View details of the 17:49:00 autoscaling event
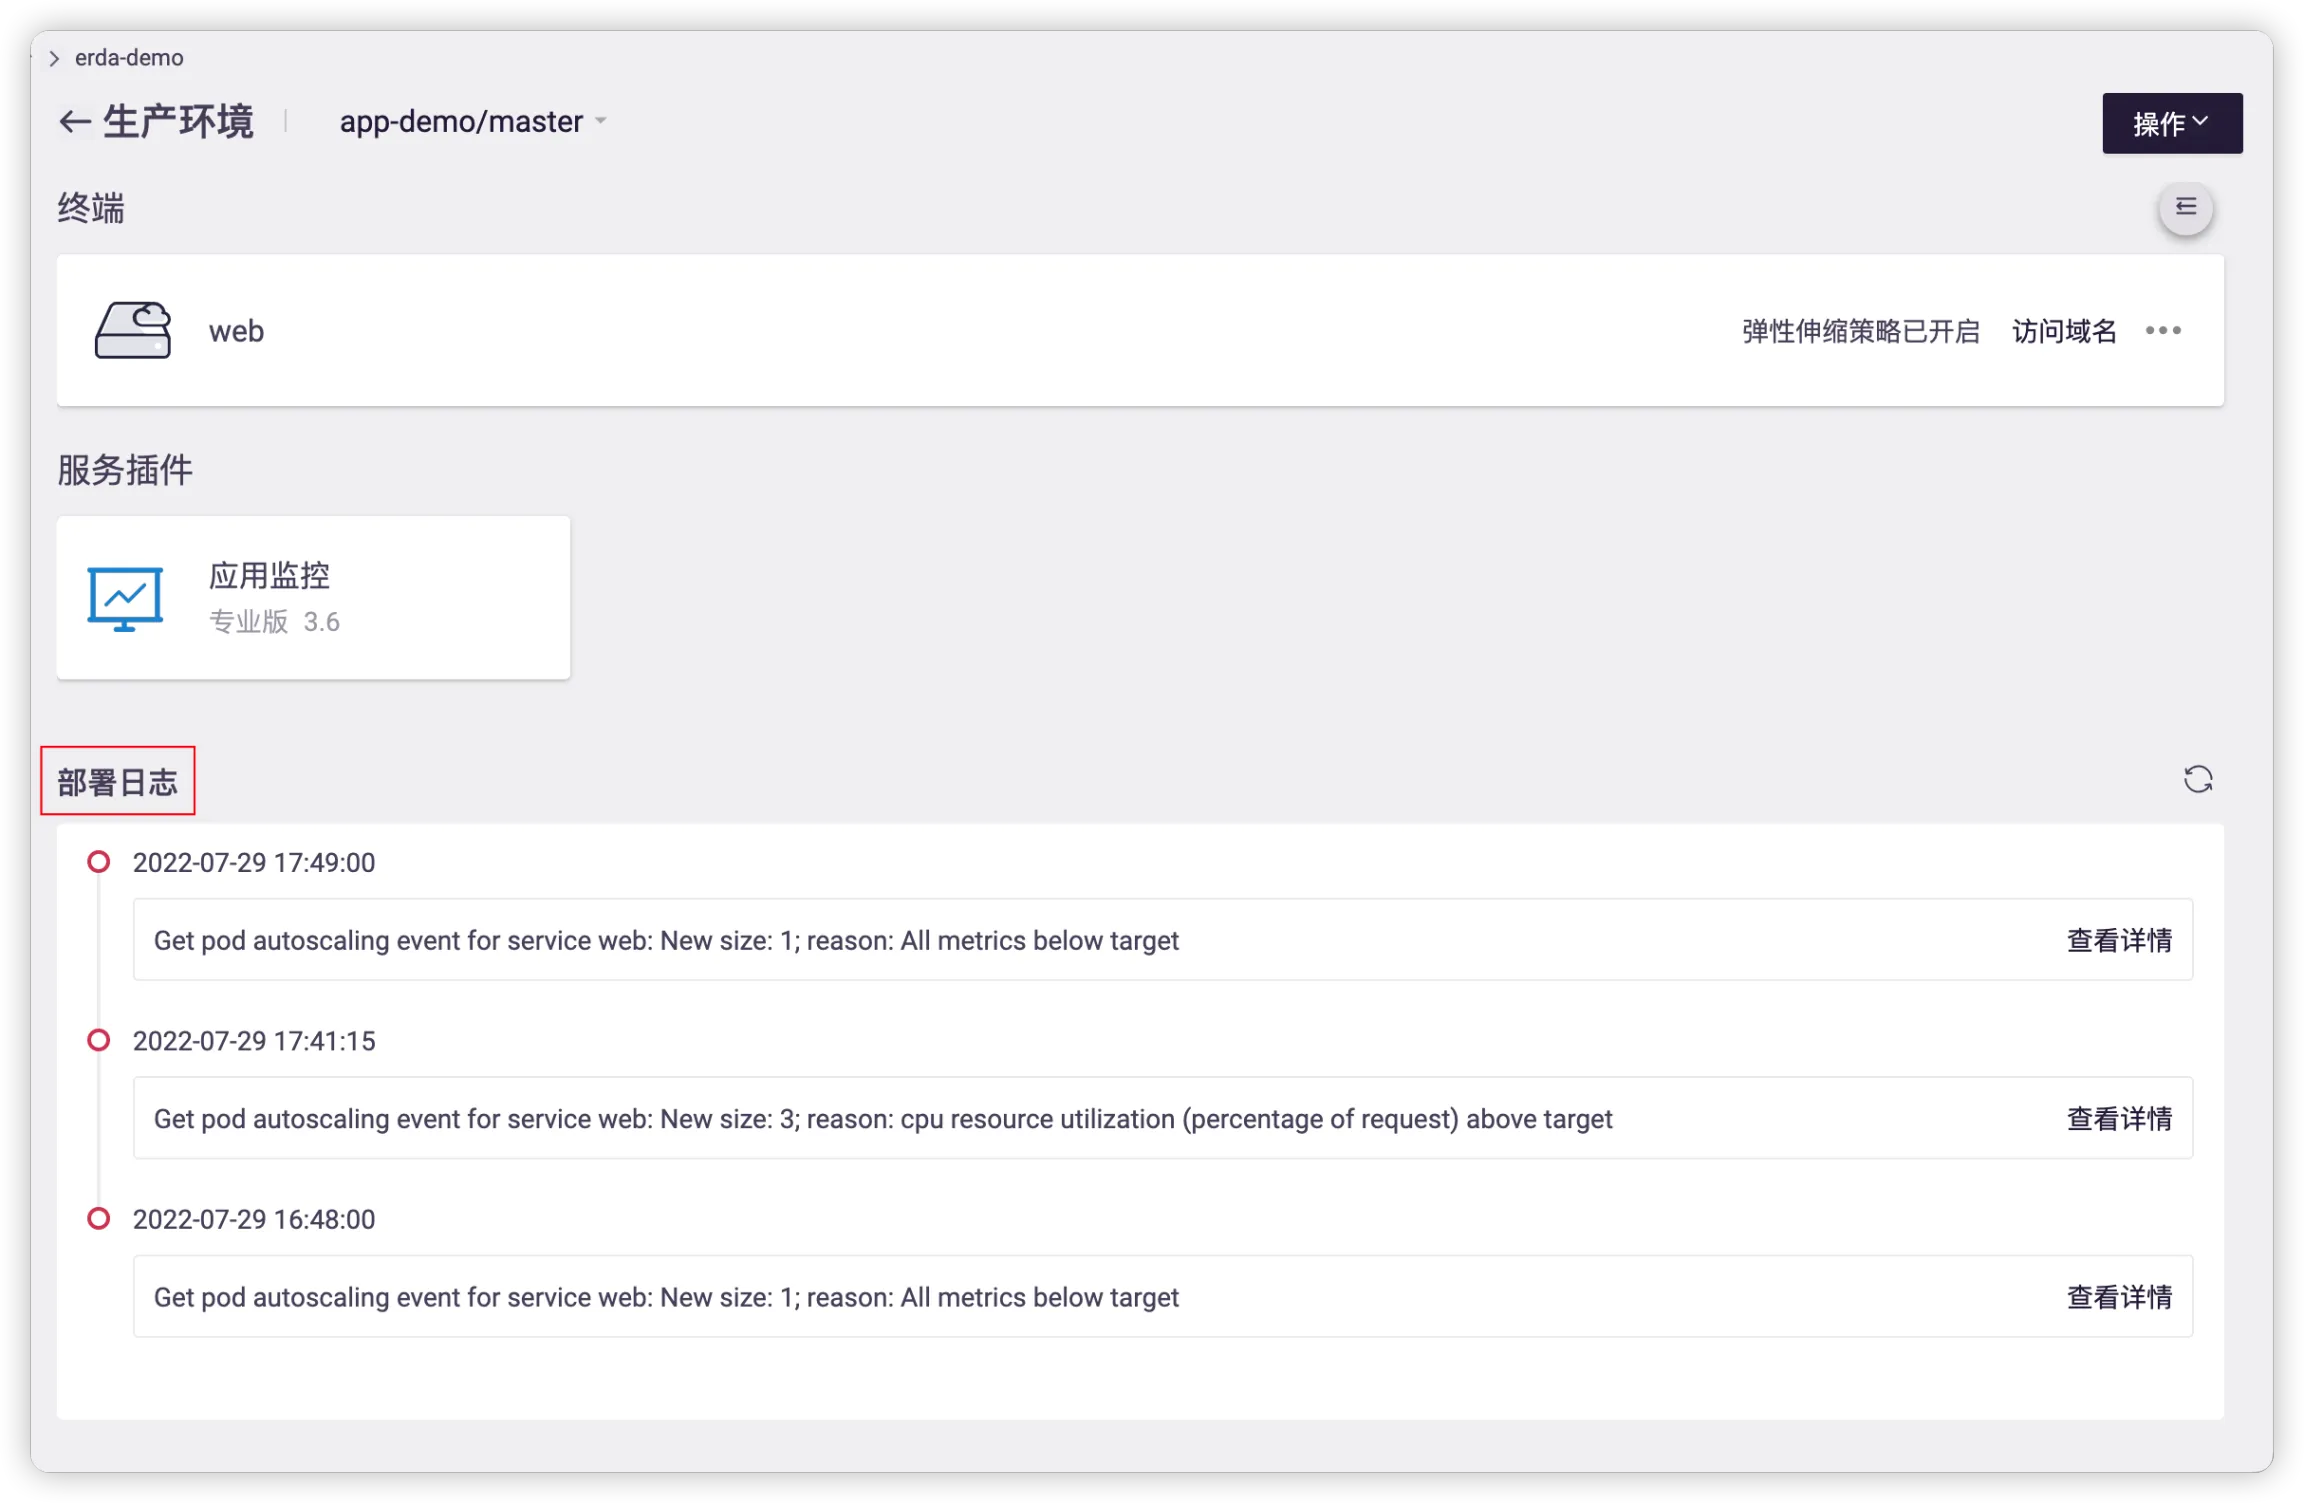 coord(2118,940)
